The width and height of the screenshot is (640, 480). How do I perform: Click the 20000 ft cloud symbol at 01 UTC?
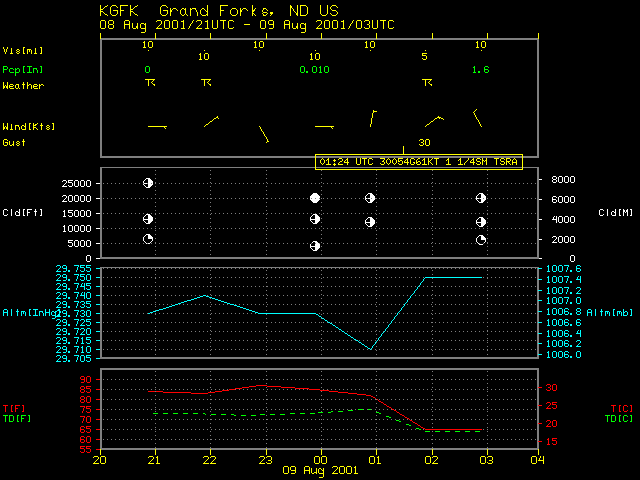tap(370, 198)
